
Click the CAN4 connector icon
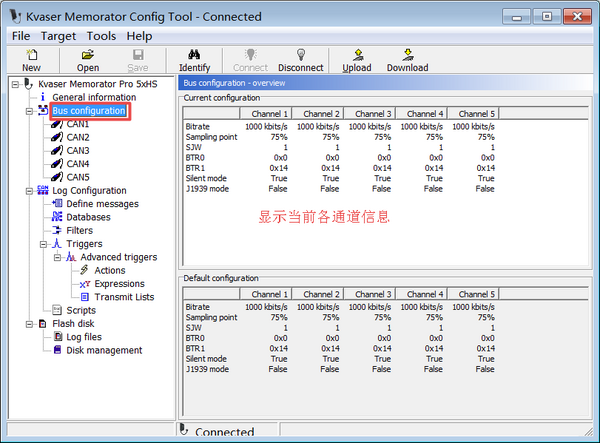57,164
